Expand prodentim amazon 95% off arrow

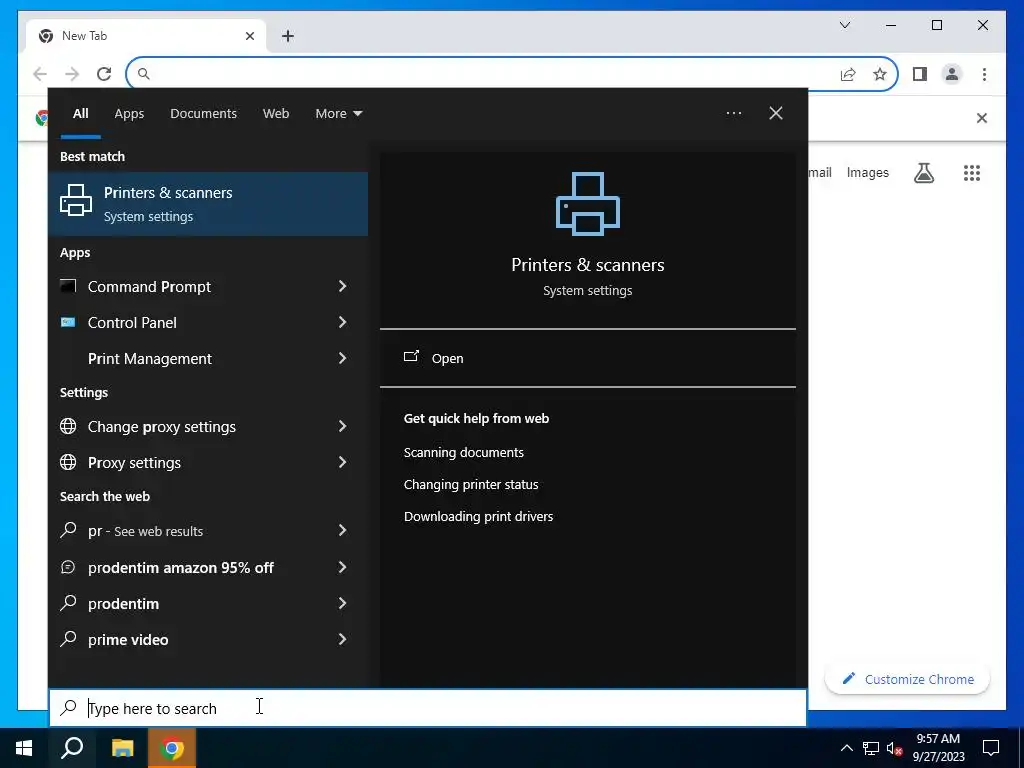coord(342,567)
